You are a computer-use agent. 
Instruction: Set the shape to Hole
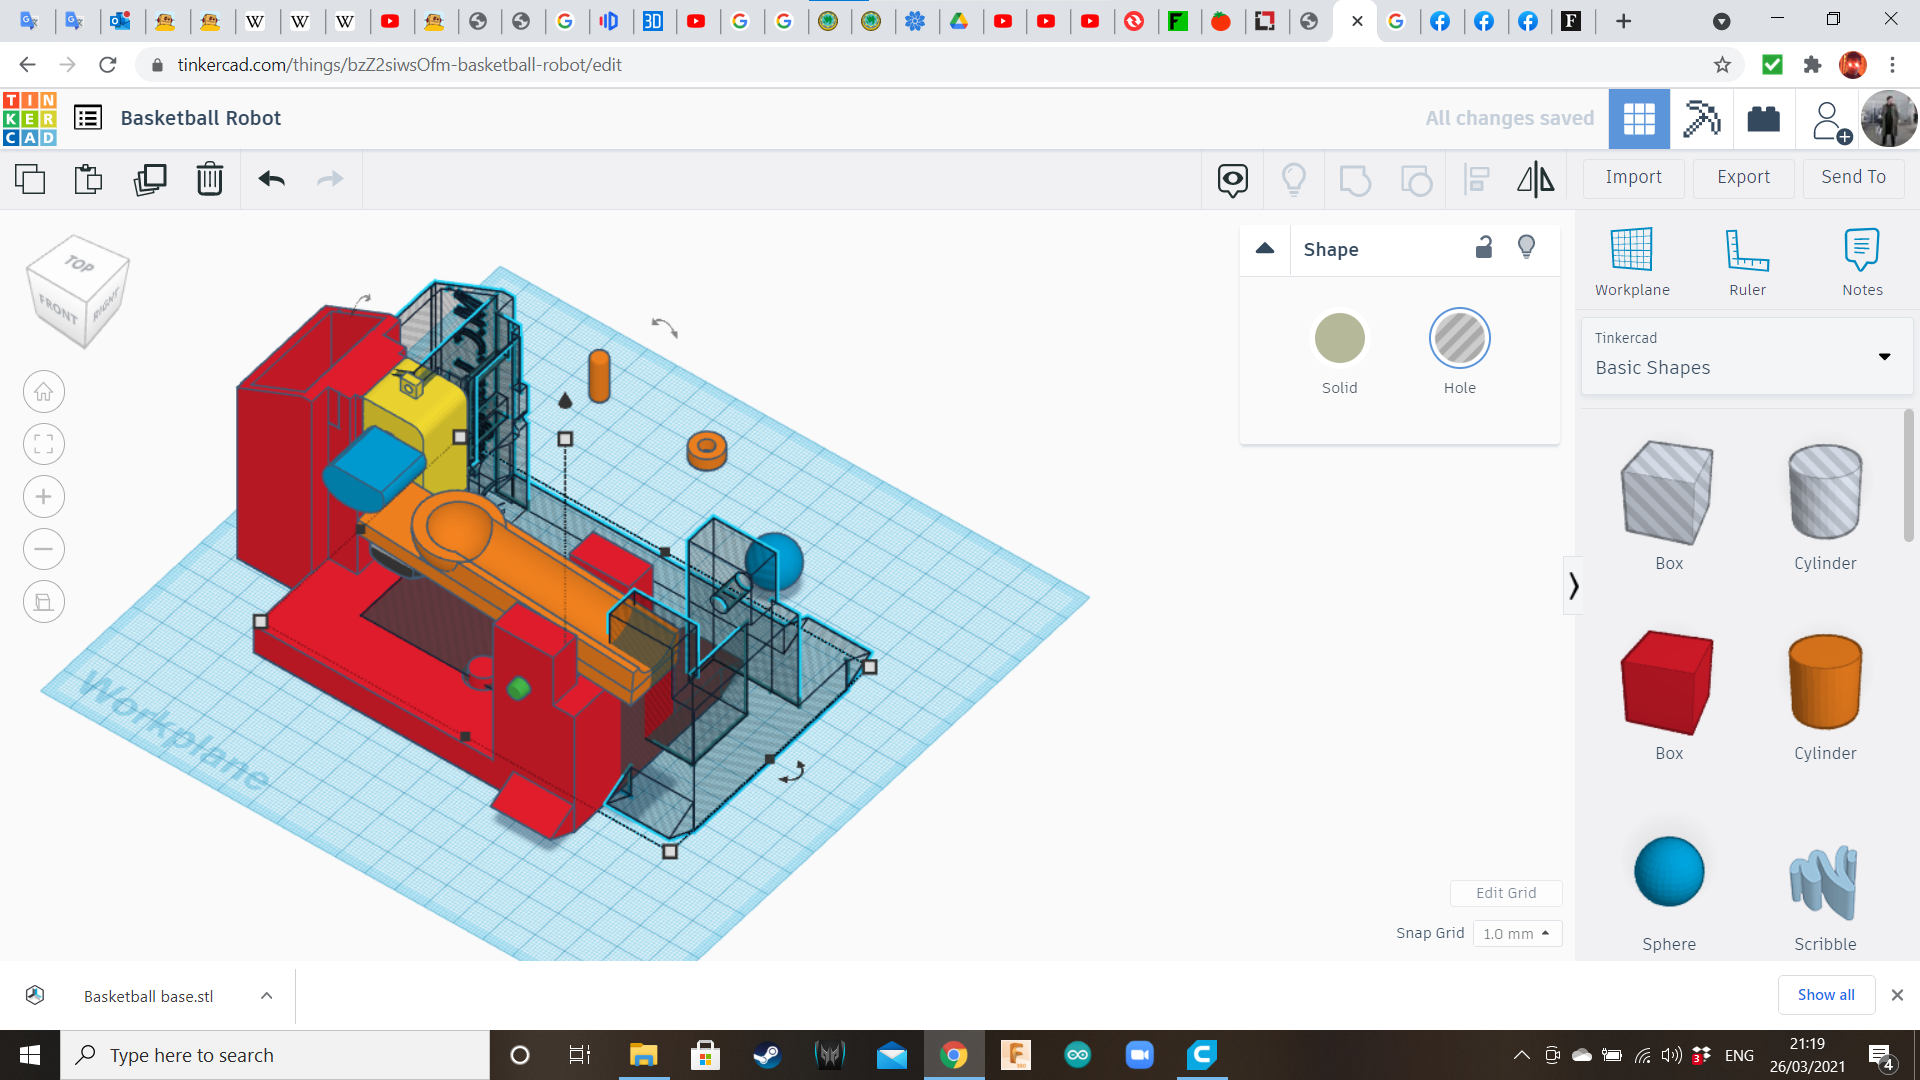tap(1459, 339)
